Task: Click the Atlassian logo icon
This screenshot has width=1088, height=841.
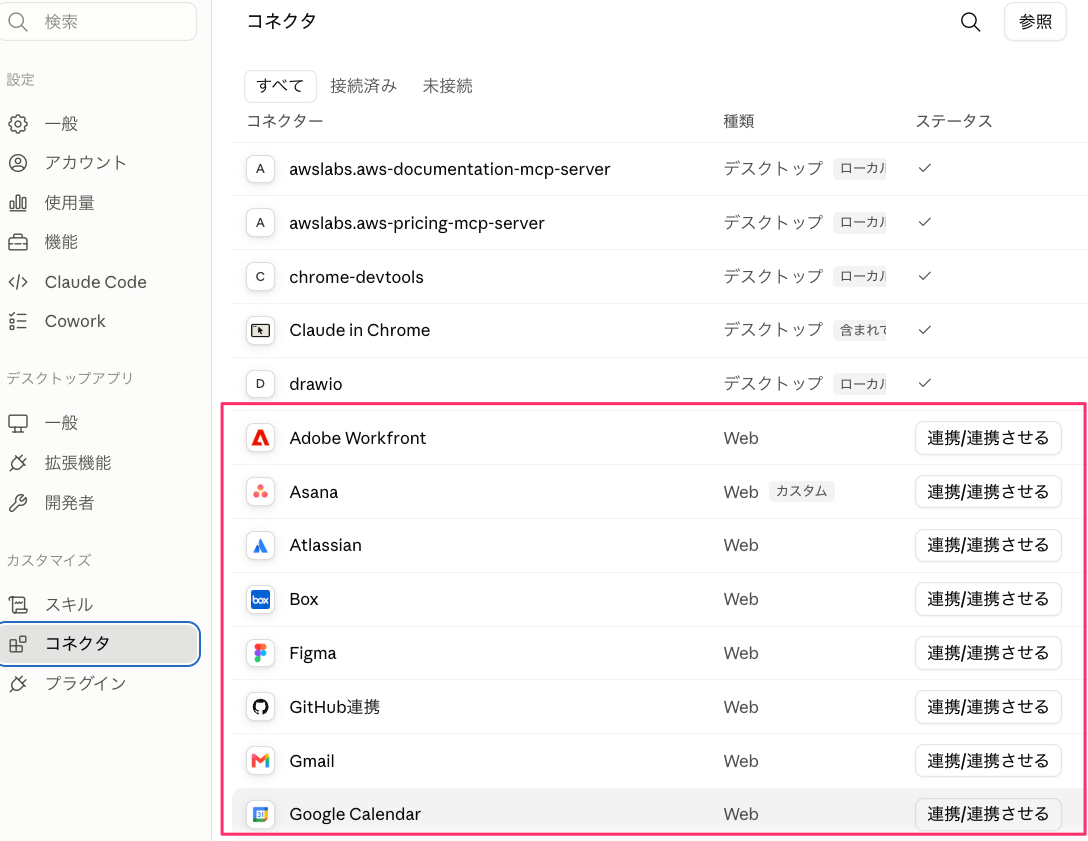Action: click(260, 545)
